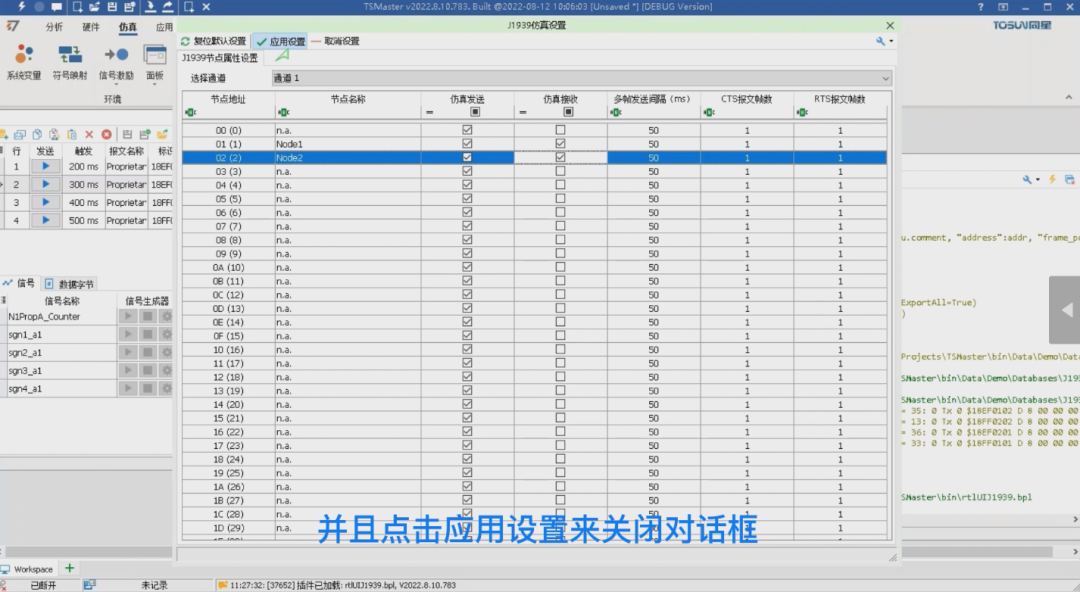Click the 信号激励 signal stimulus icon
The image size is (1080, 592).
coord(116,61)
